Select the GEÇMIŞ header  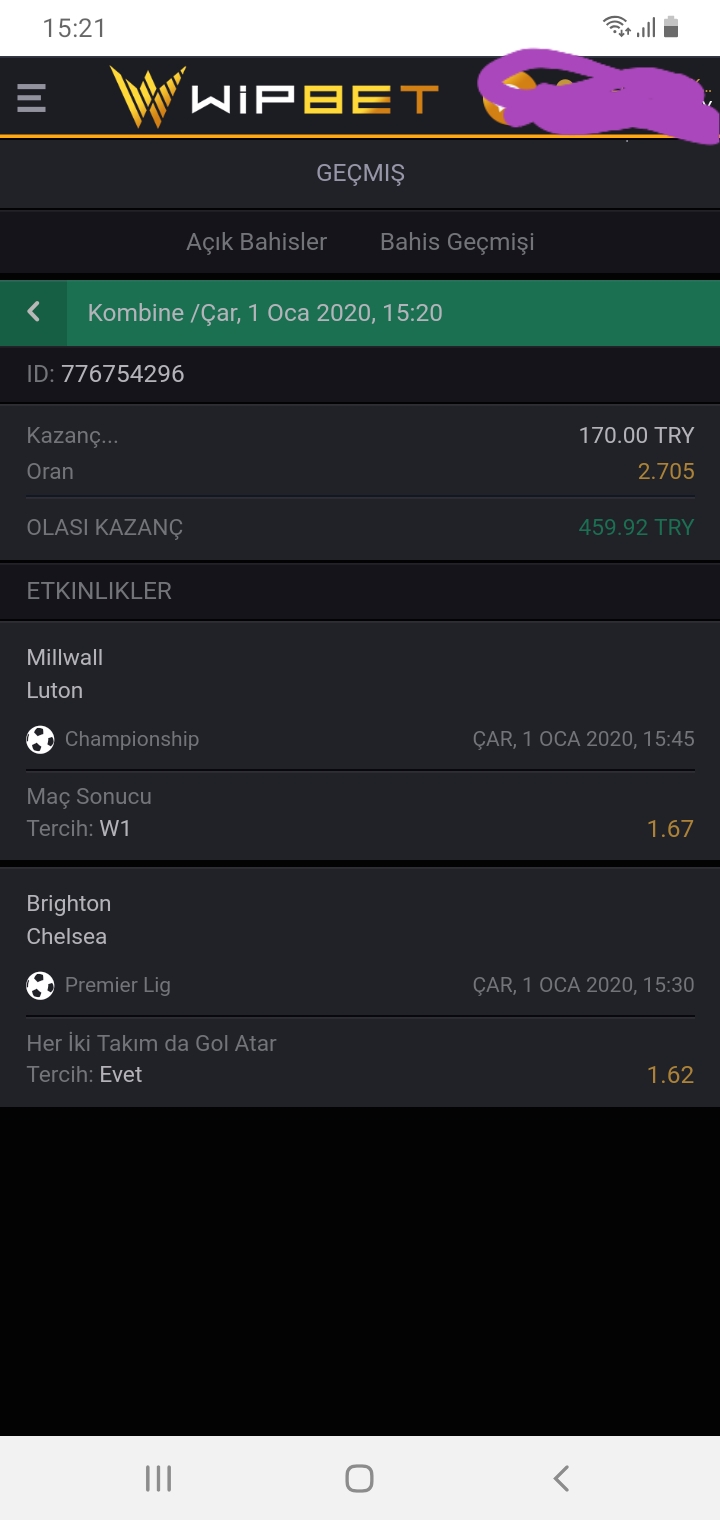(360, 173)
